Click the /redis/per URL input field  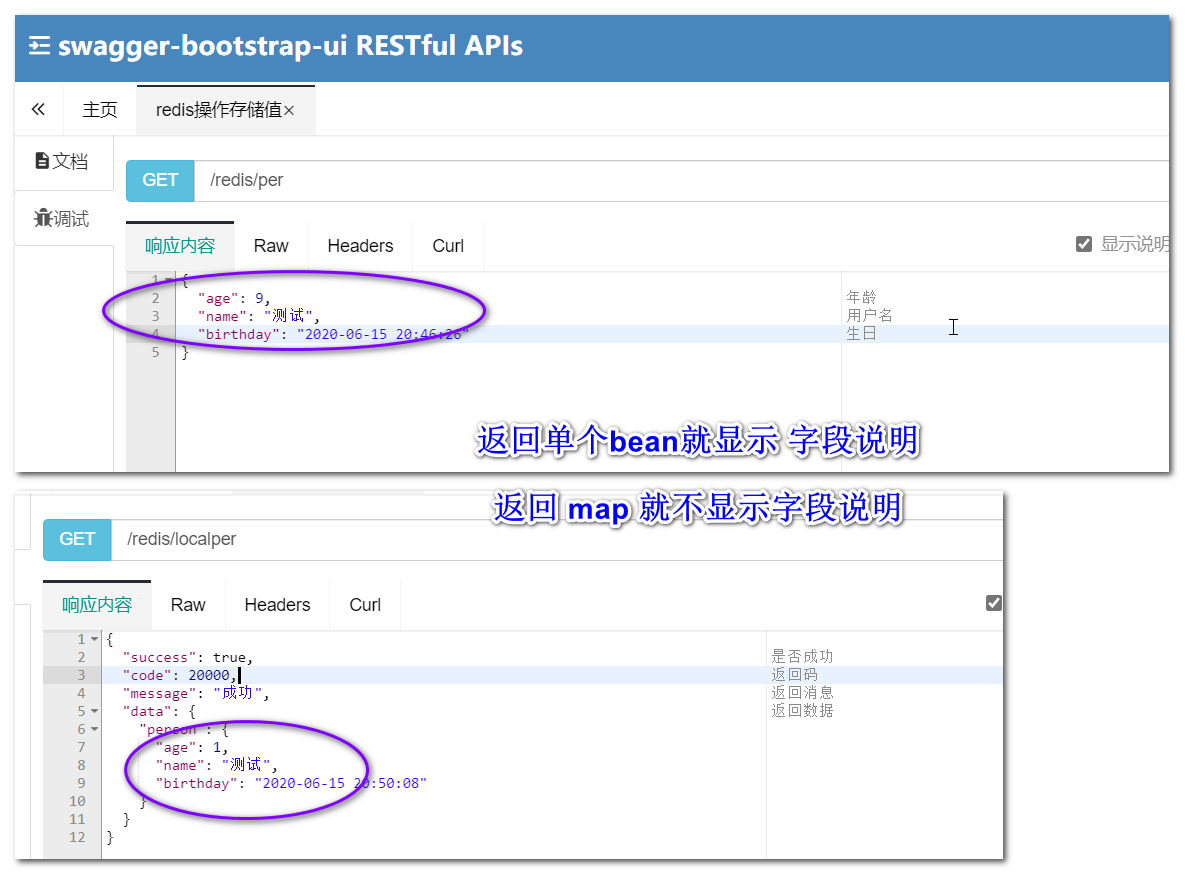click(x=682, y=181)
